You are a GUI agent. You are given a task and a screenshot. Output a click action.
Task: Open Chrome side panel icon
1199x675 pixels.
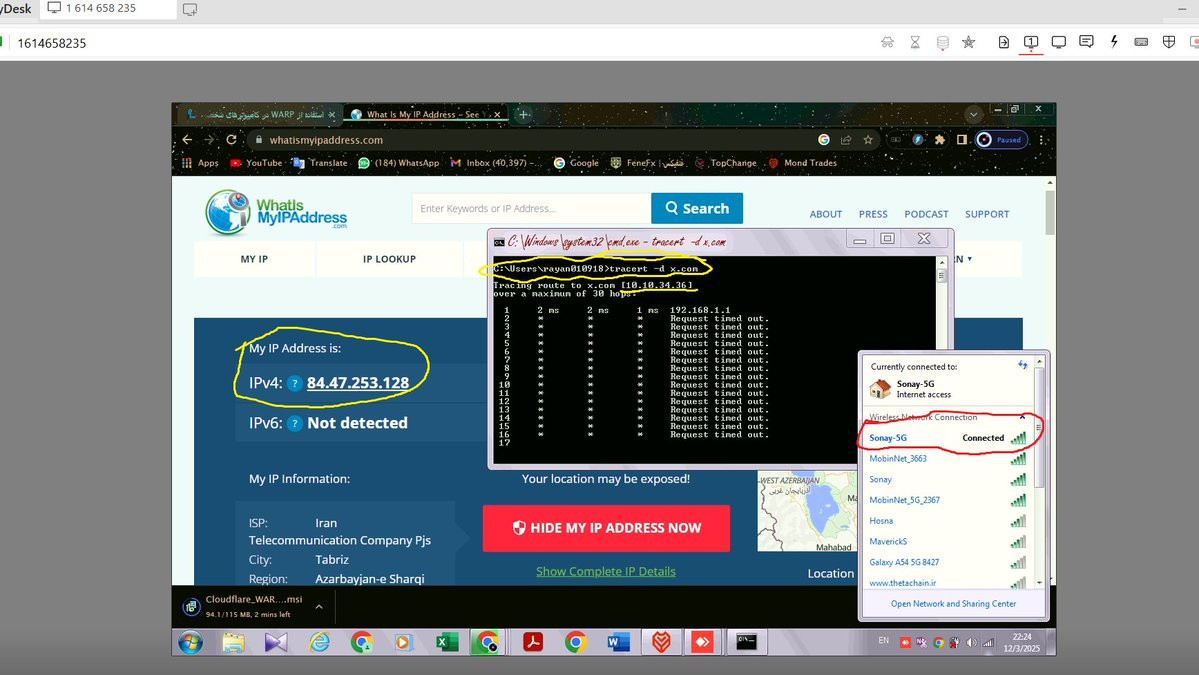(x=962, y=140)
